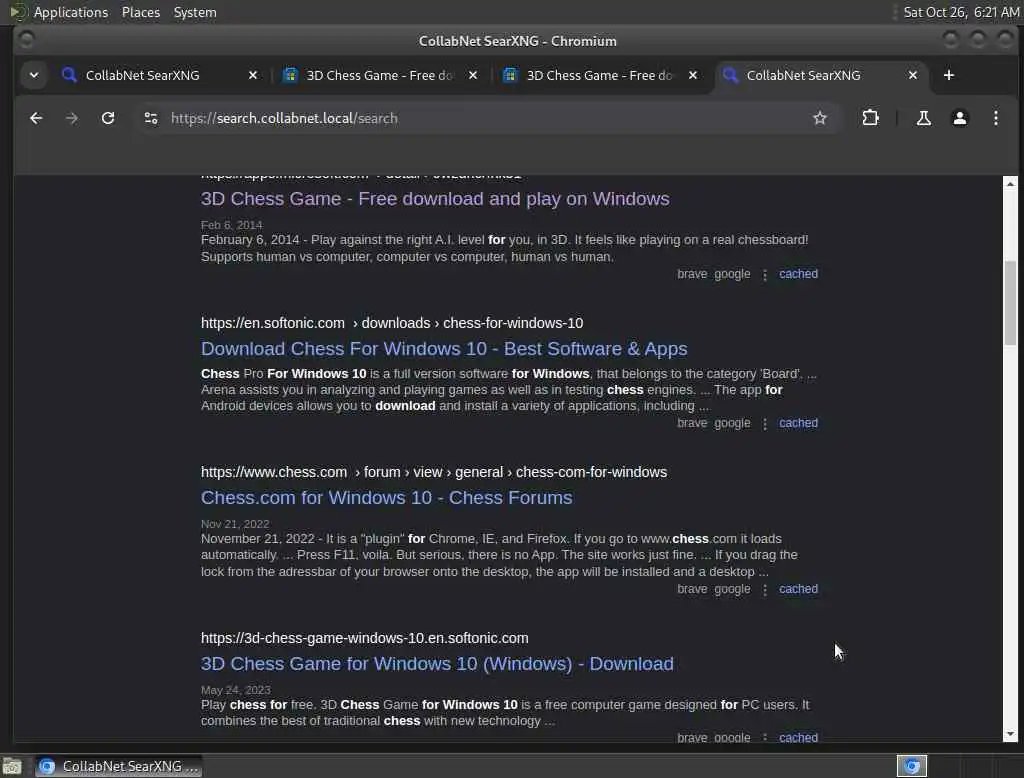Expand the tab search dropdown chevron
The image size is (1024, 778).
click(33, 75)
